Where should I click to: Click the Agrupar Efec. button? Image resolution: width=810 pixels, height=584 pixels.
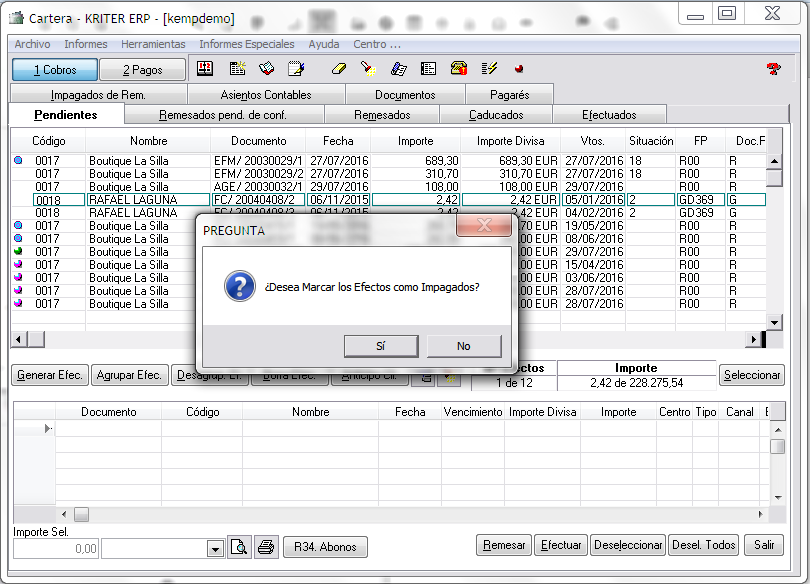tap(129, 375)
